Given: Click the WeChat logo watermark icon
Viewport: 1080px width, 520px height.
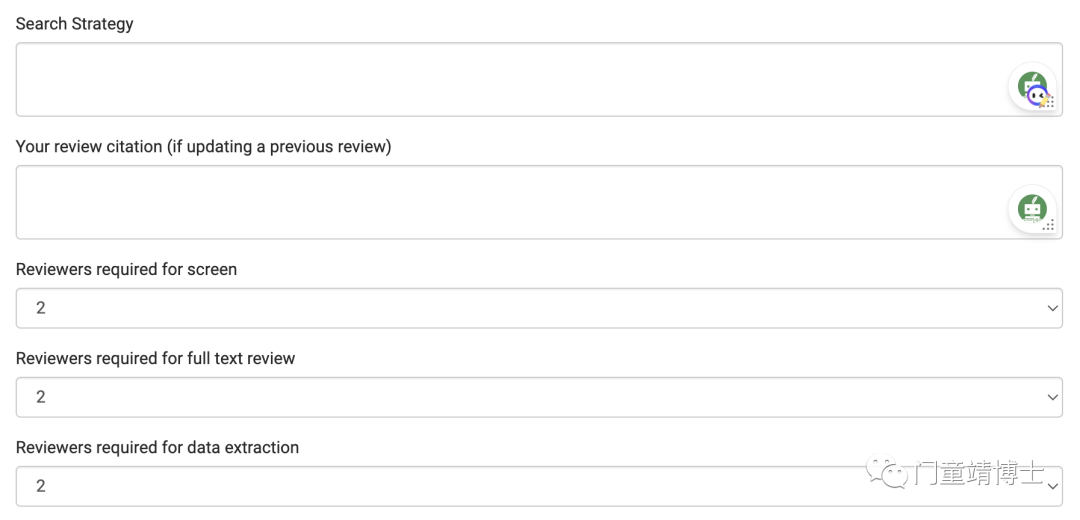Looking at the screenshot, I should [x=887, y=472].
